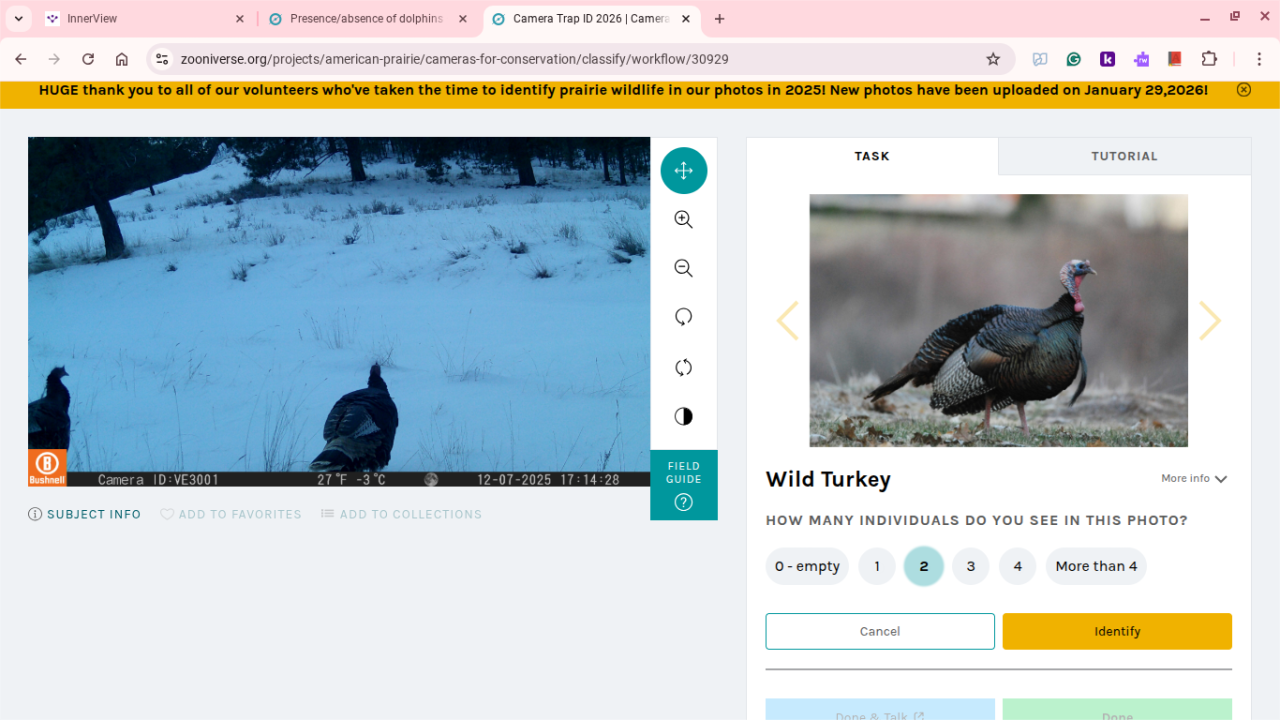Image resolution: width=1280 pixels, height=720 pixels.
Task: Choose 3 individuals
Action: (971, 566)
